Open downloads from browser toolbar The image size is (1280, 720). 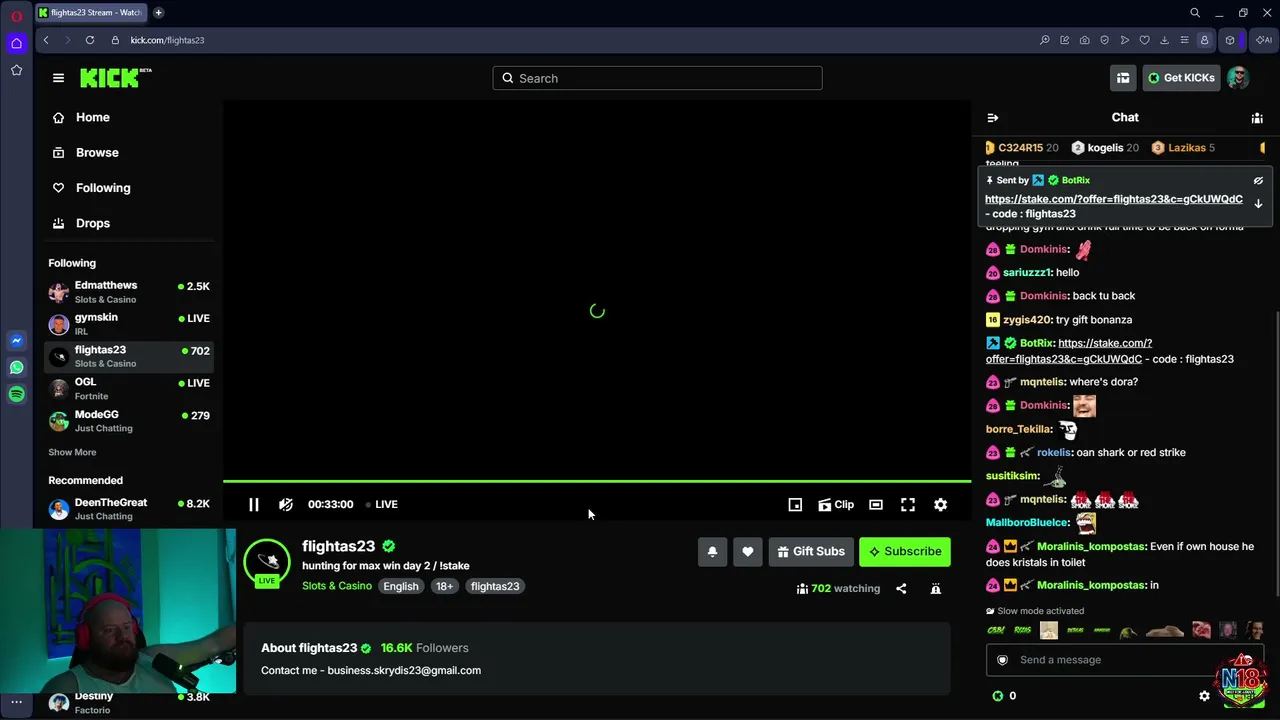click(1164, 40)
